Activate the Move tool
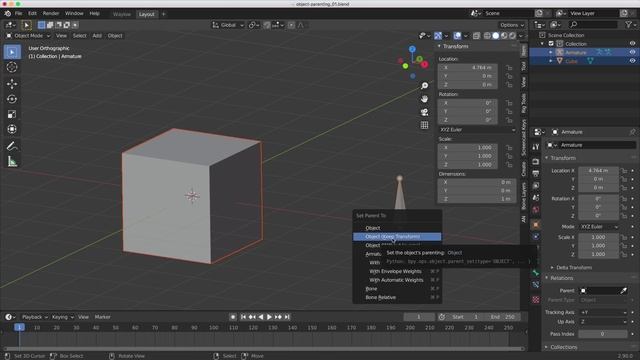Image resolution: width=640 pixels, height=360 pixels. tap(12, 84)
